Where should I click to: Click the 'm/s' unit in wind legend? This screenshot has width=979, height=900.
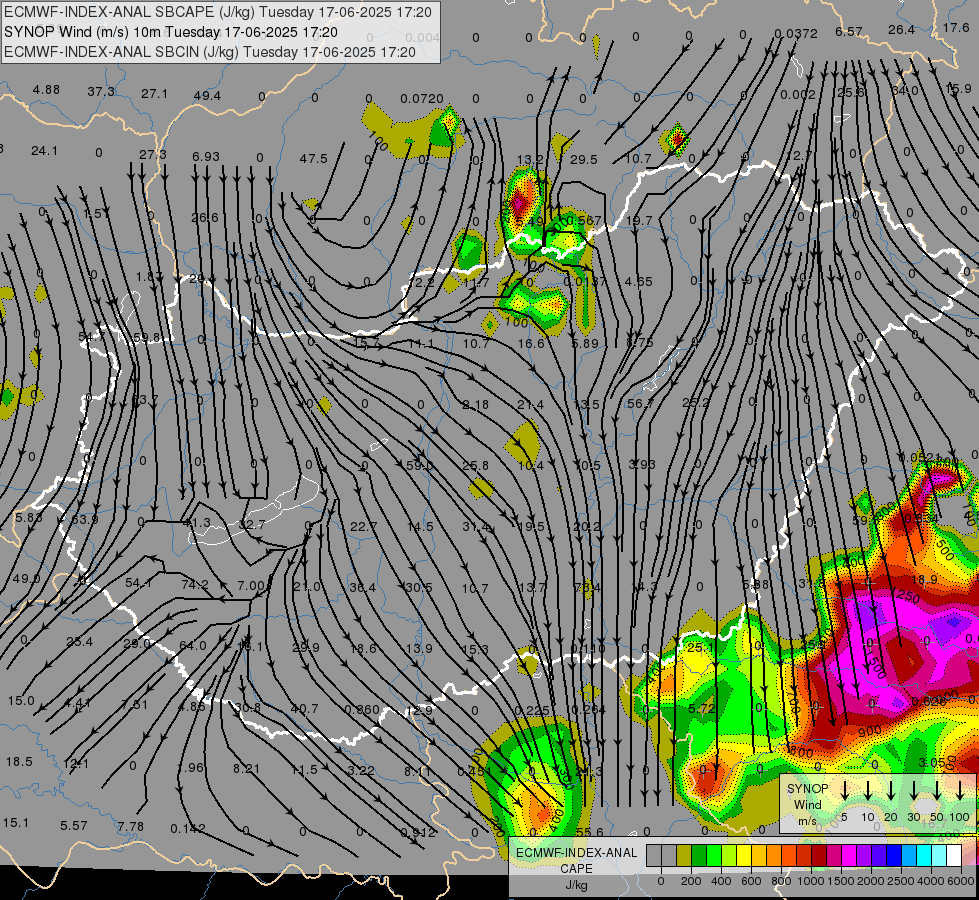pos(807,821)
